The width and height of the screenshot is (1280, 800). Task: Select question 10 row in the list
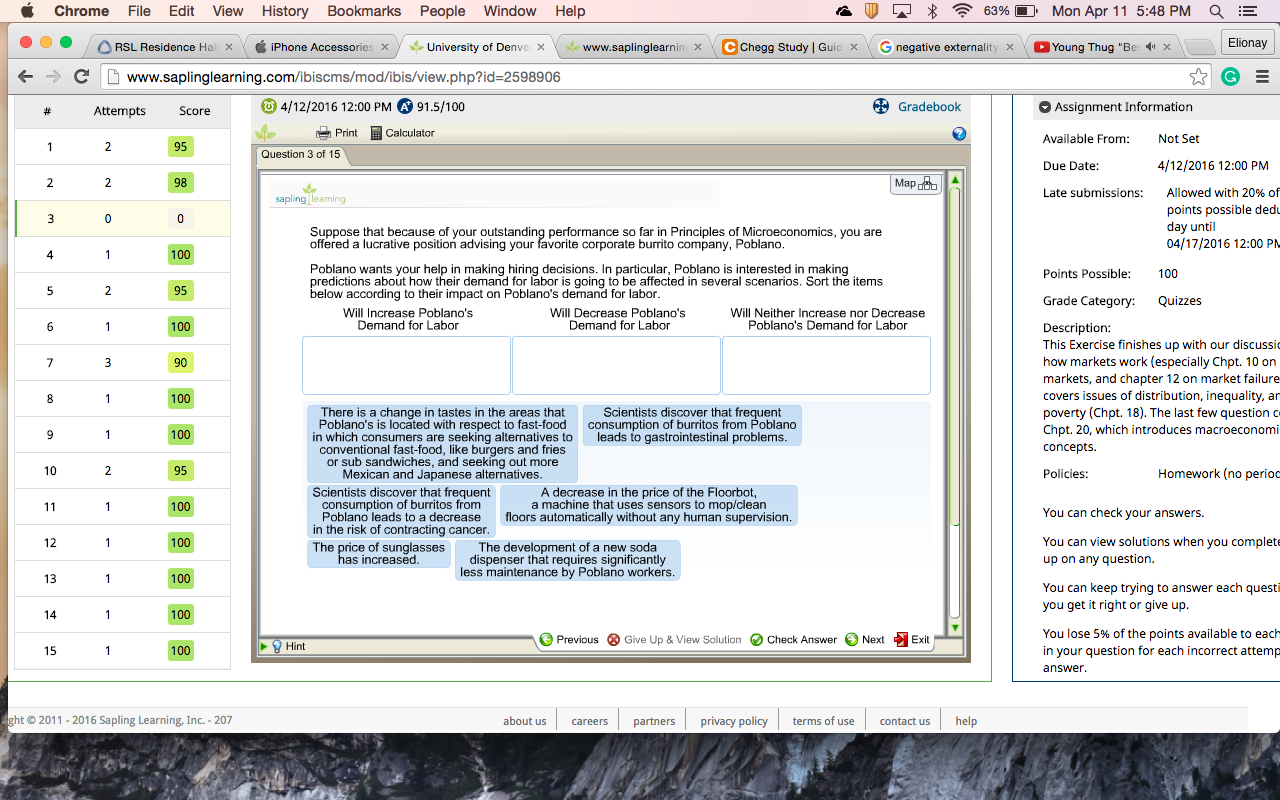[122, 471]
